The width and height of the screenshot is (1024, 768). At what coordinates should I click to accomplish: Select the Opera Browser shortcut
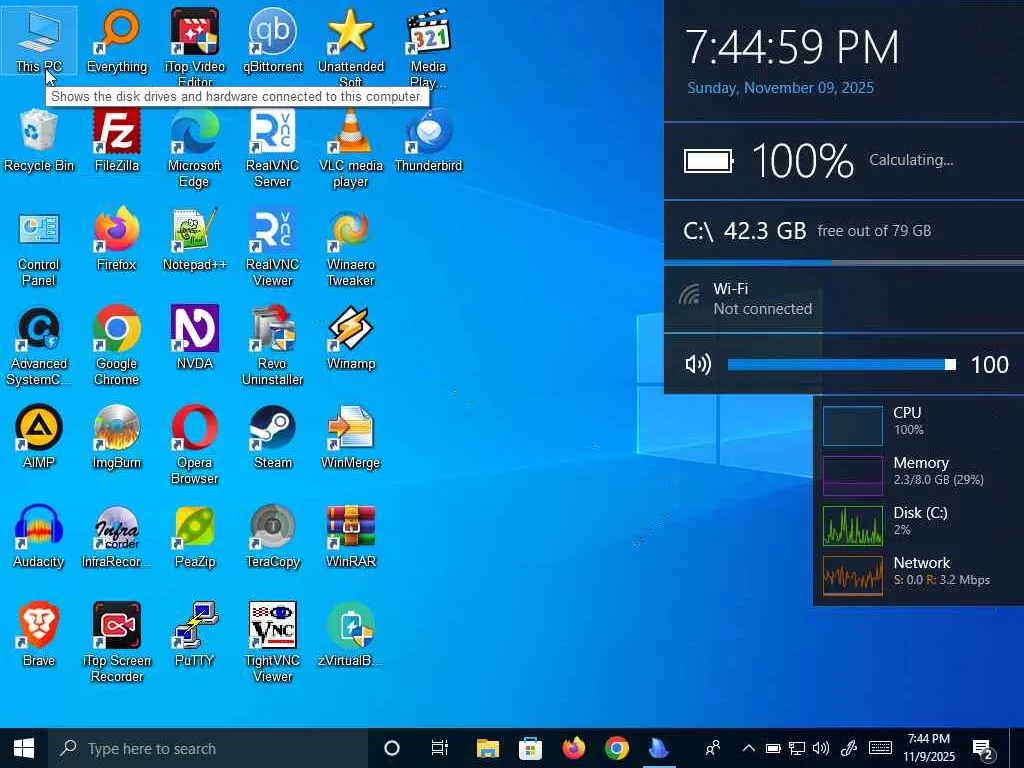(x=195, y=445)
